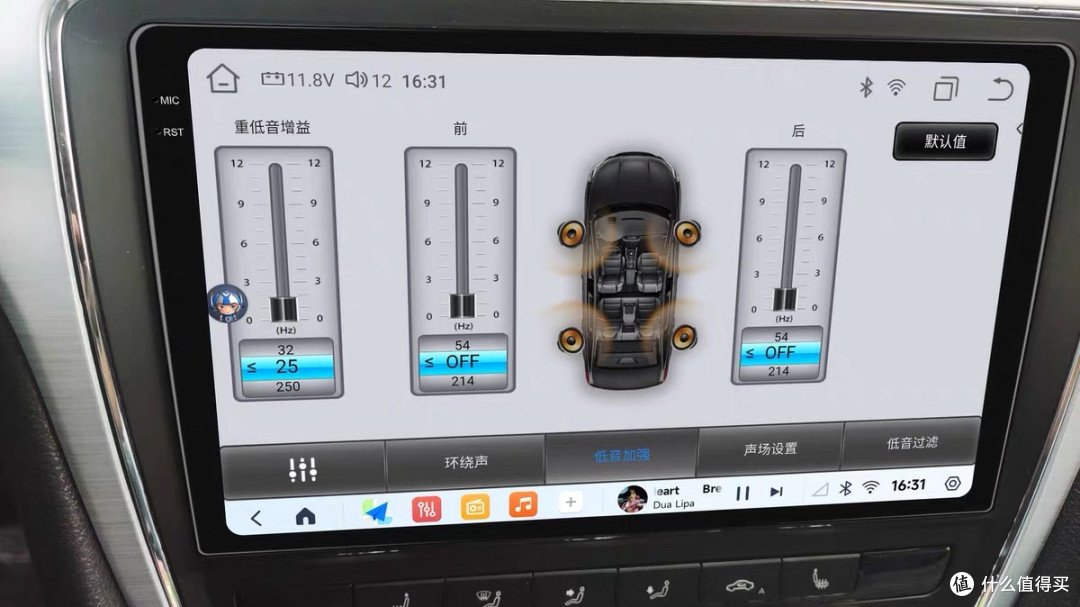Tap the Dua Lipa album art thumbnail

pyautogui.click(x=632, y=499)
